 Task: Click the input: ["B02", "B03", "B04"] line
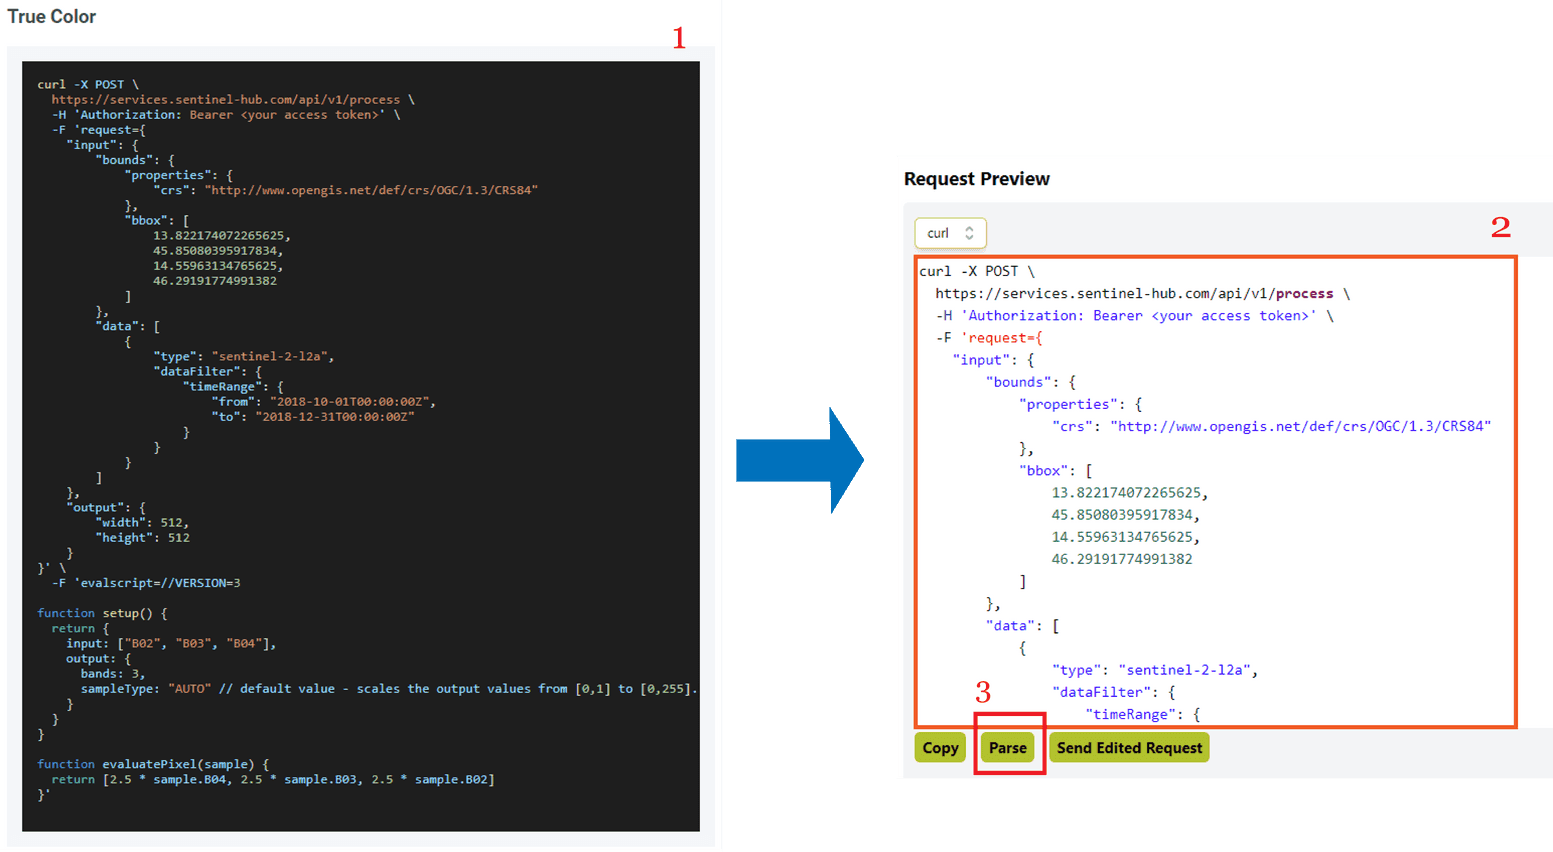point(171,643)
